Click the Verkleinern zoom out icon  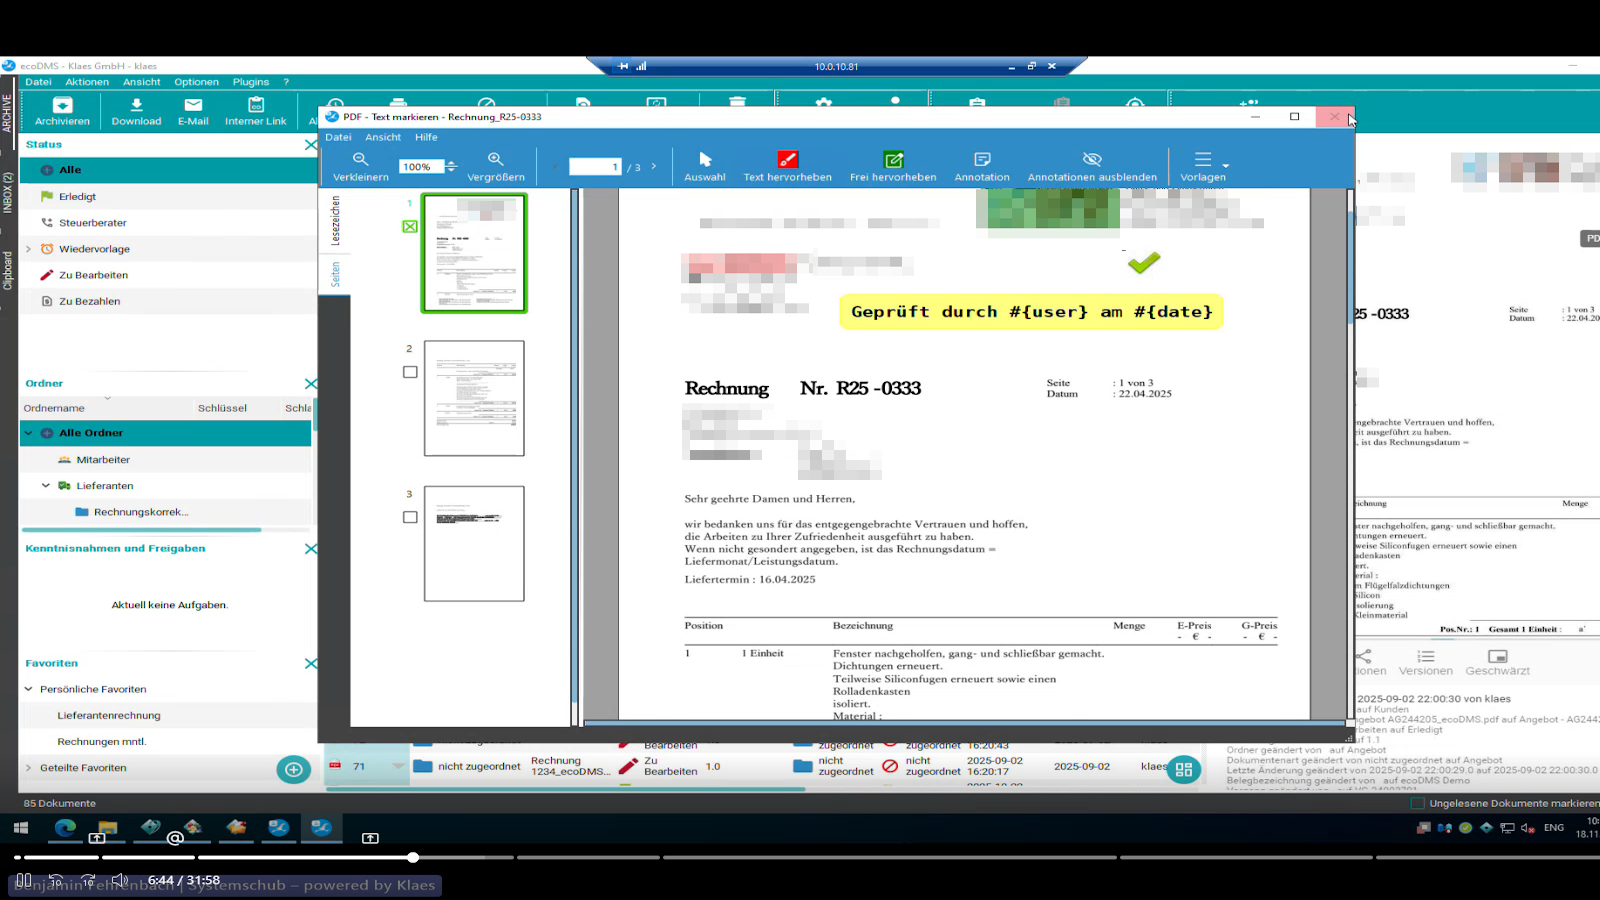tap(360, 160)
